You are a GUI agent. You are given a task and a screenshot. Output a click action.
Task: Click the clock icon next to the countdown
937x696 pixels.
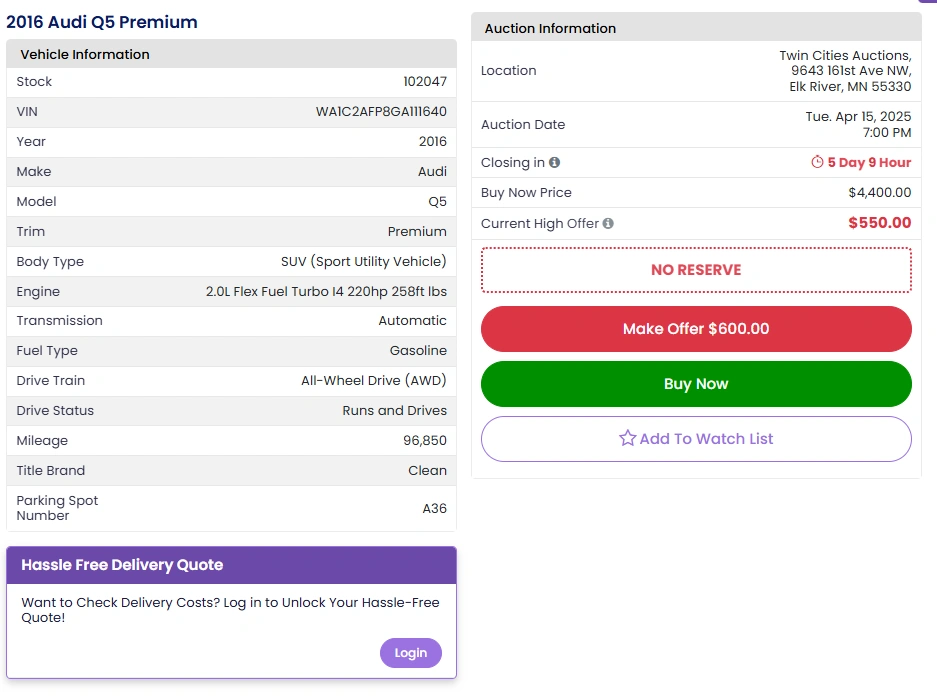(x=817, y=162)
